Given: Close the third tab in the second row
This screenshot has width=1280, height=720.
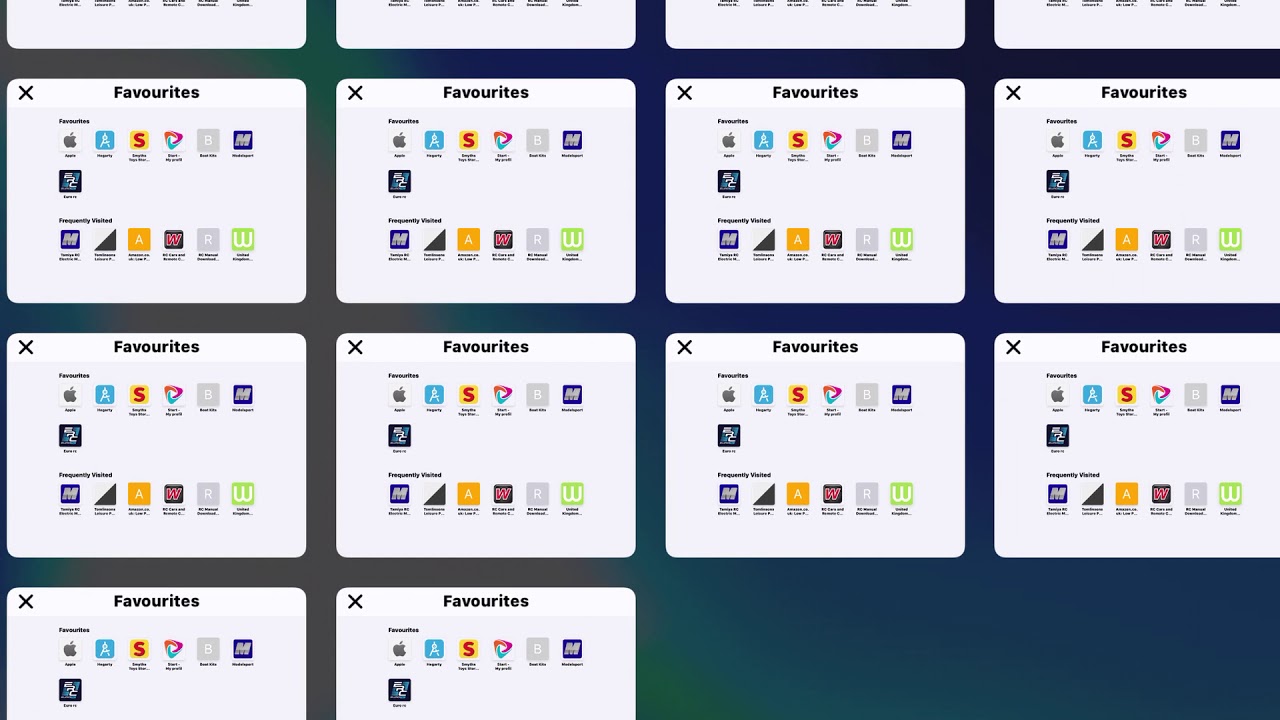Looking at the screenshot, I should point(684,93).
